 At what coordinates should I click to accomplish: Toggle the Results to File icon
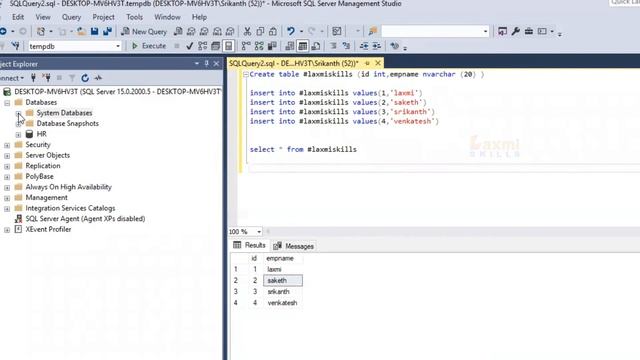tap(316, 46)
